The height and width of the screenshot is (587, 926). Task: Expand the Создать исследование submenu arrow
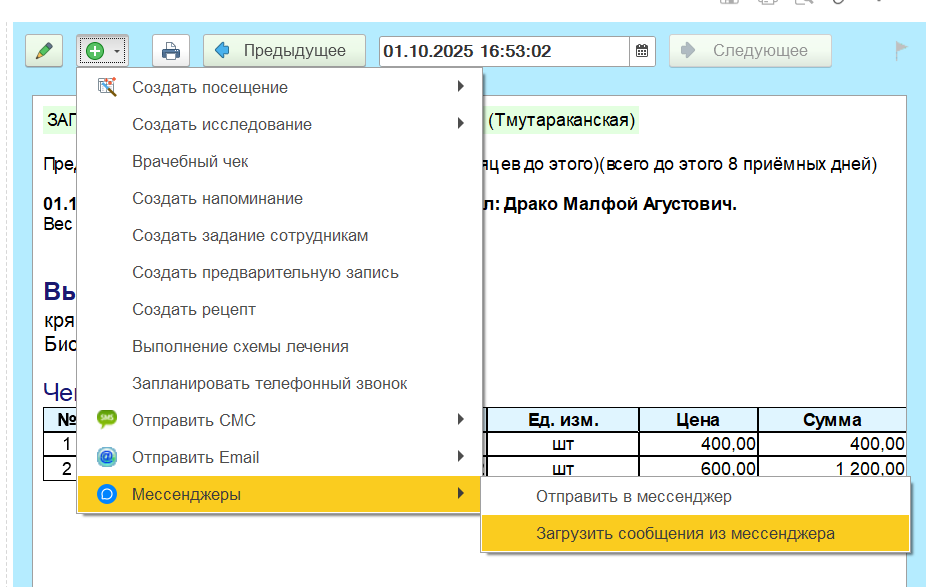pyautogui.click(x=461, y=123)
